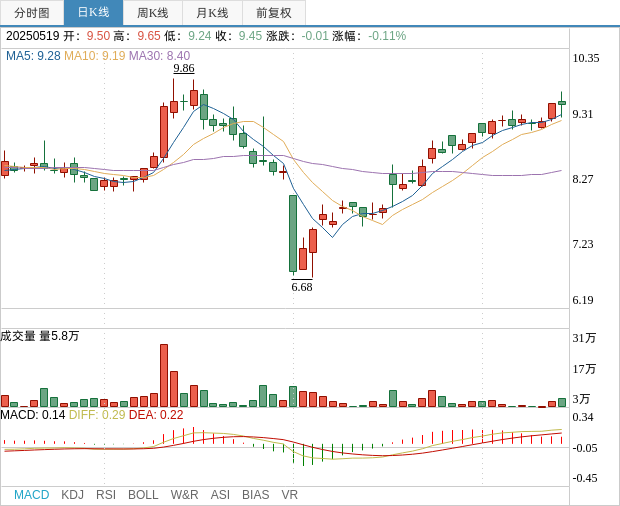Click the 9.86 high price label
This screenshot has width=620, height=506.
pyautogui.click(x=184, y=68)
